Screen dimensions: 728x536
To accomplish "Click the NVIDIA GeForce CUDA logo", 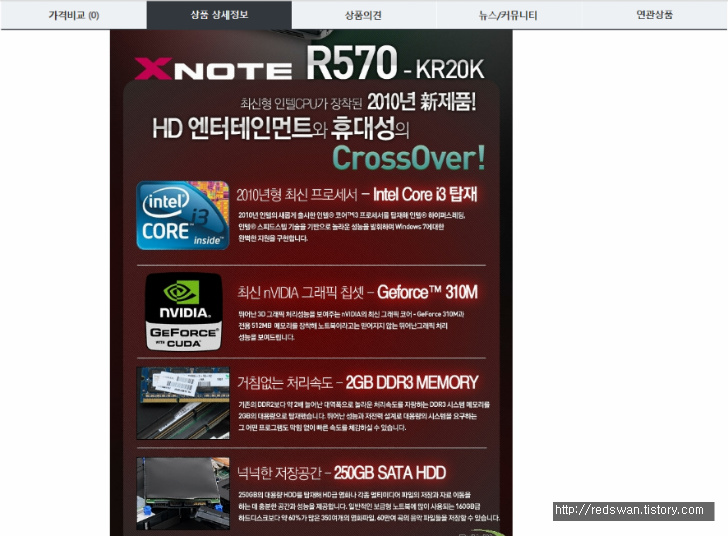I will click(184, 312).
